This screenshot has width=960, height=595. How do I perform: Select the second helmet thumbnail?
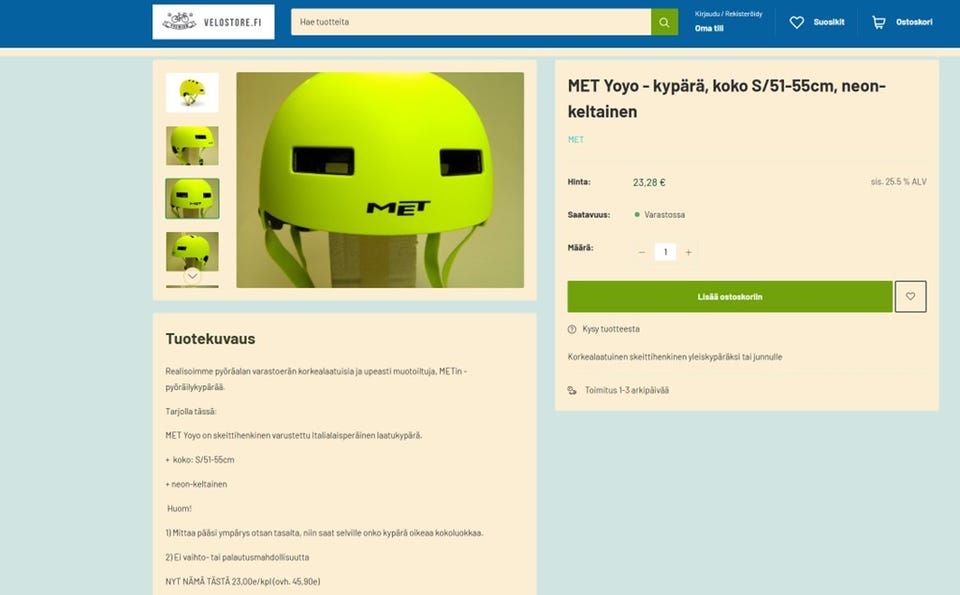(x=192, y=146)
